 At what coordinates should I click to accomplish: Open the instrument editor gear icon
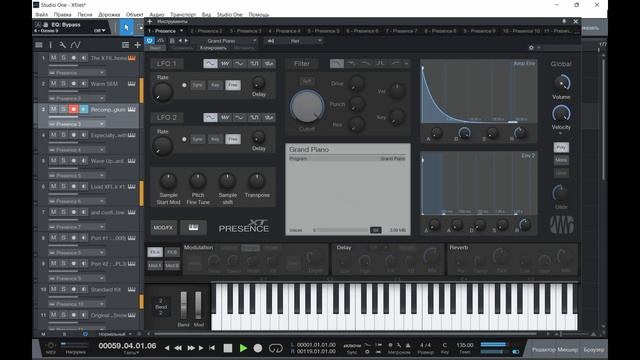(x=531, y=48)
